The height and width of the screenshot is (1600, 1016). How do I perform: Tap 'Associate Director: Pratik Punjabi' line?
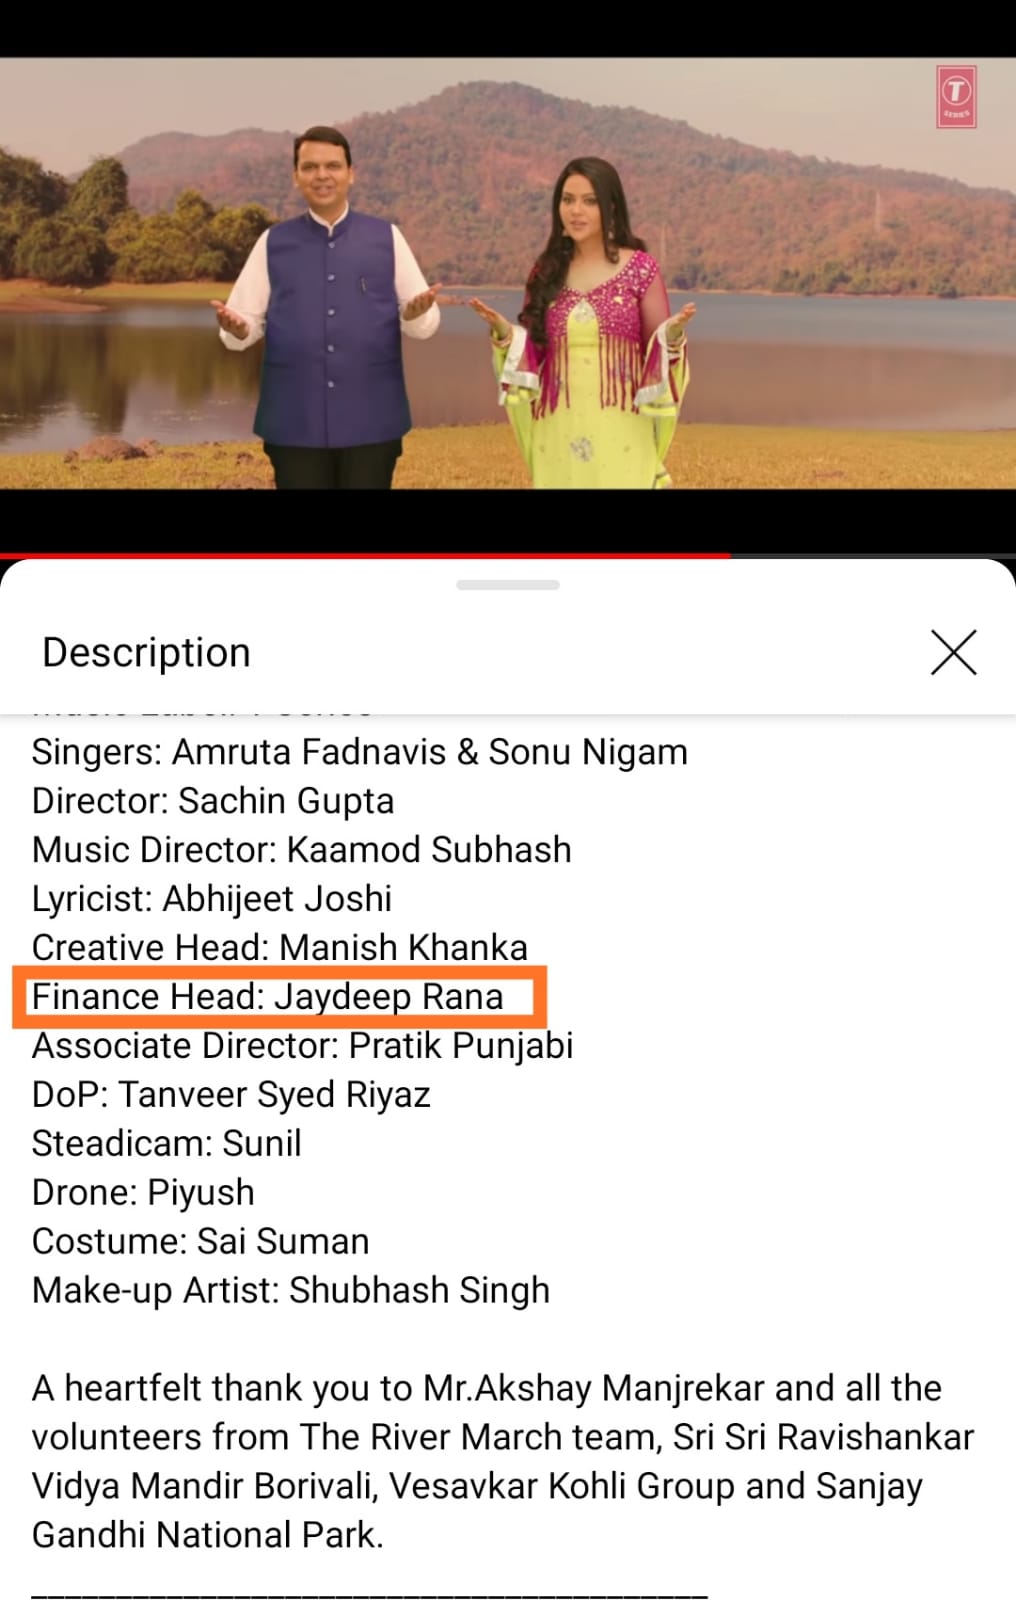click(x=303, y=1046)
